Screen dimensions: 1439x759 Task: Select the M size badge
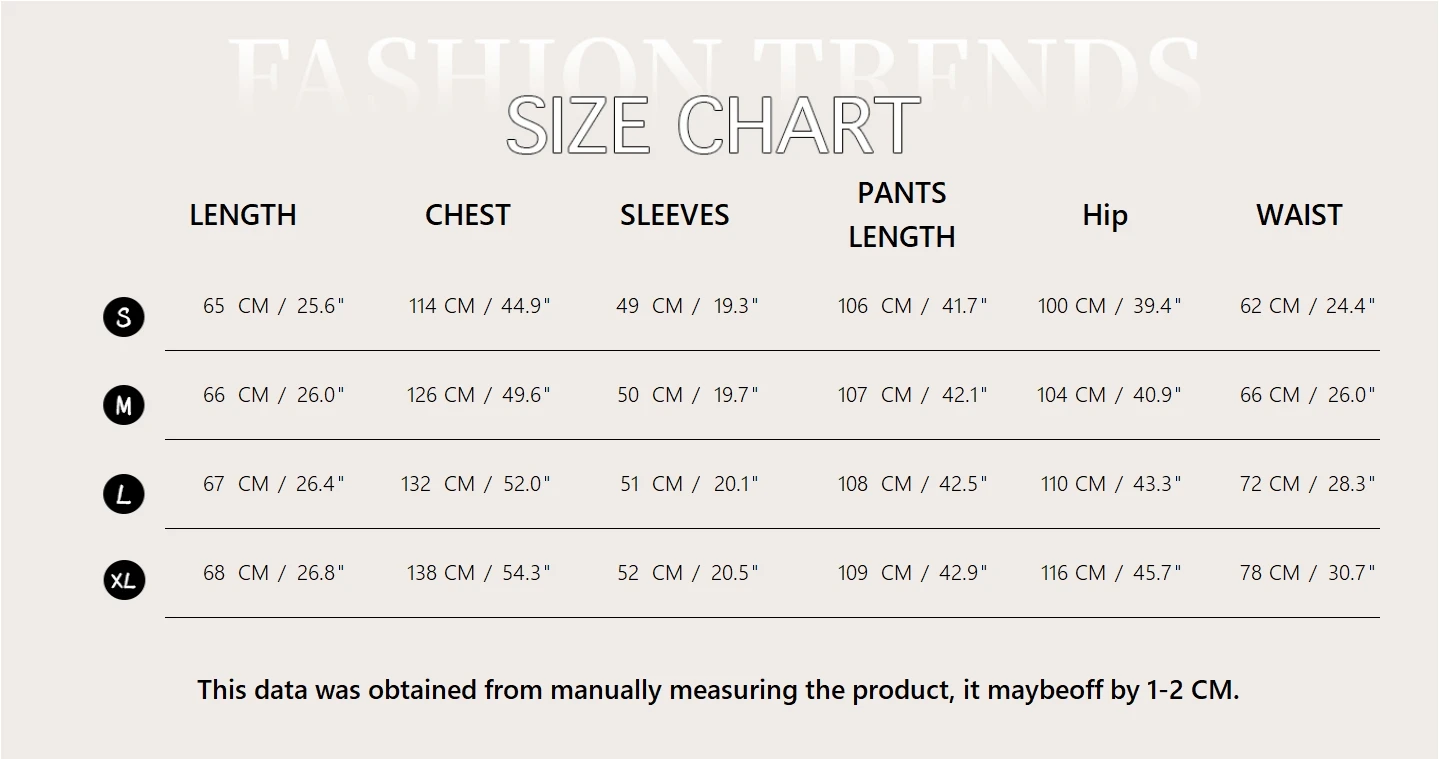(x=124, y=405)
